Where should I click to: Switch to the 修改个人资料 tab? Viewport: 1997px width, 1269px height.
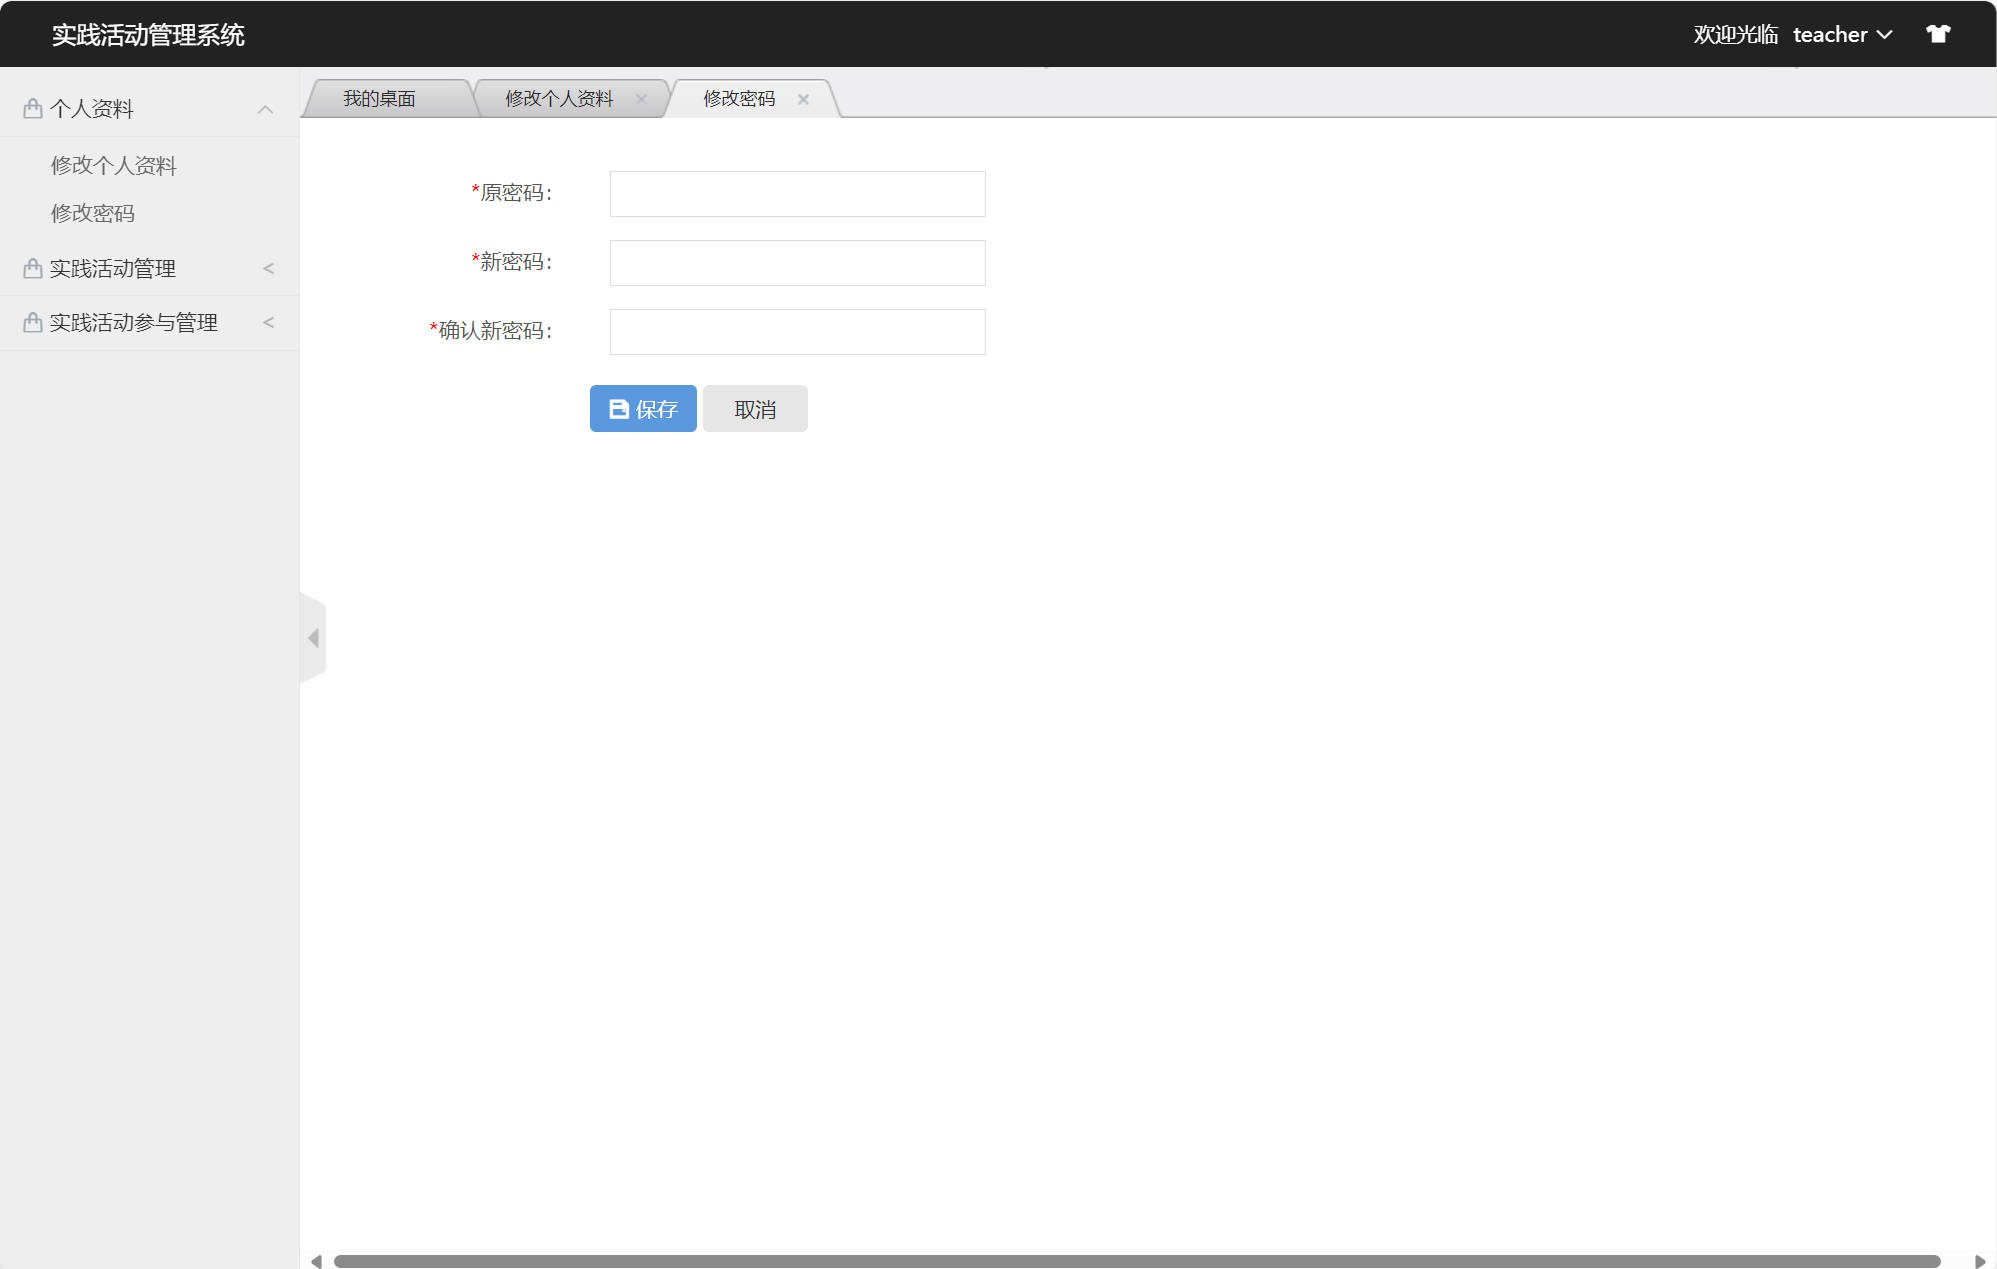coord(559,99)
